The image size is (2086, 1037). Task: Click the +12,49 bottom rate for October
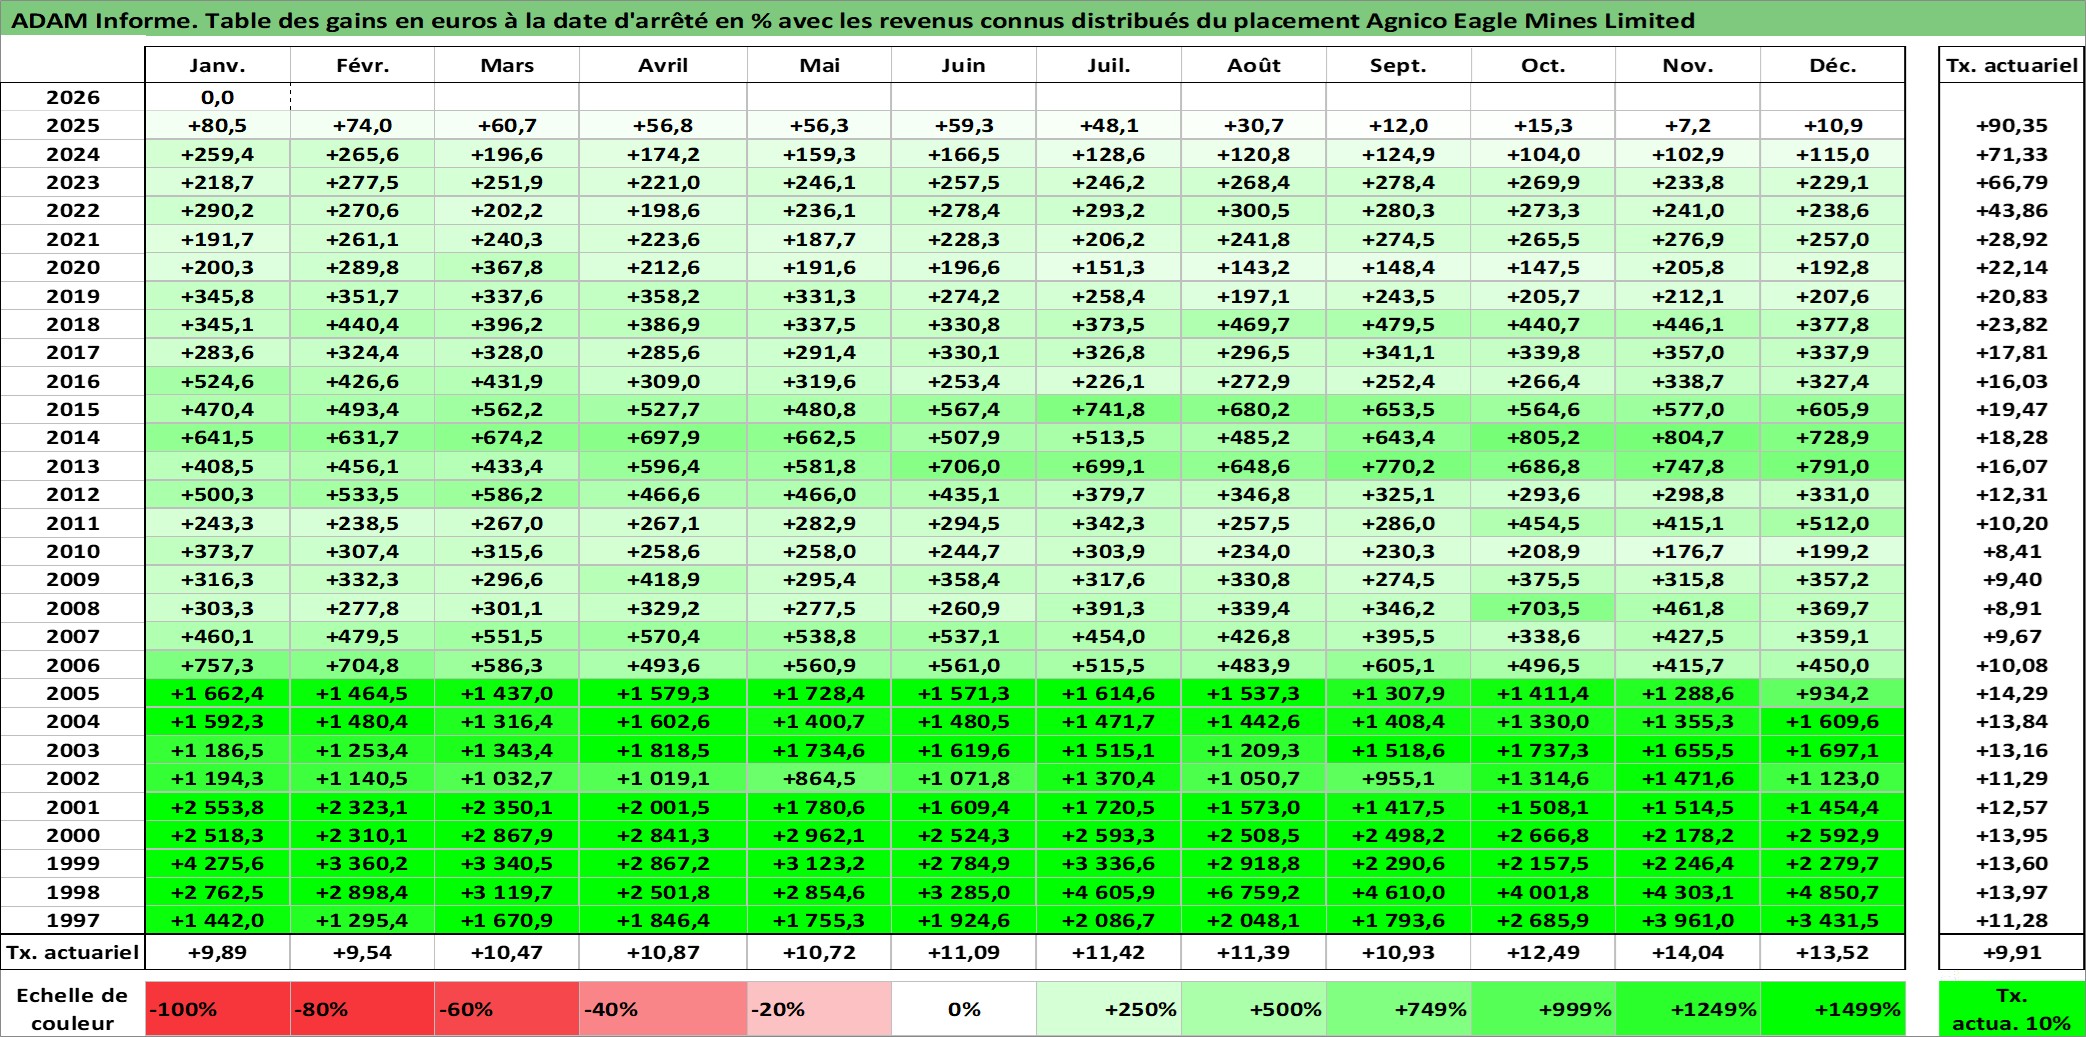tap(1543, 952)
